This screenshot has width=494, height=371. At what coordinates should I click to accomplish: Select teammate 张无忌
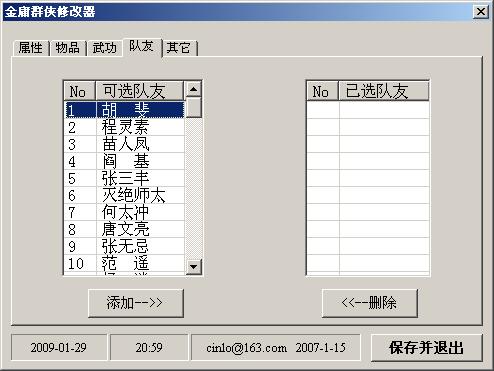[124, 246]
